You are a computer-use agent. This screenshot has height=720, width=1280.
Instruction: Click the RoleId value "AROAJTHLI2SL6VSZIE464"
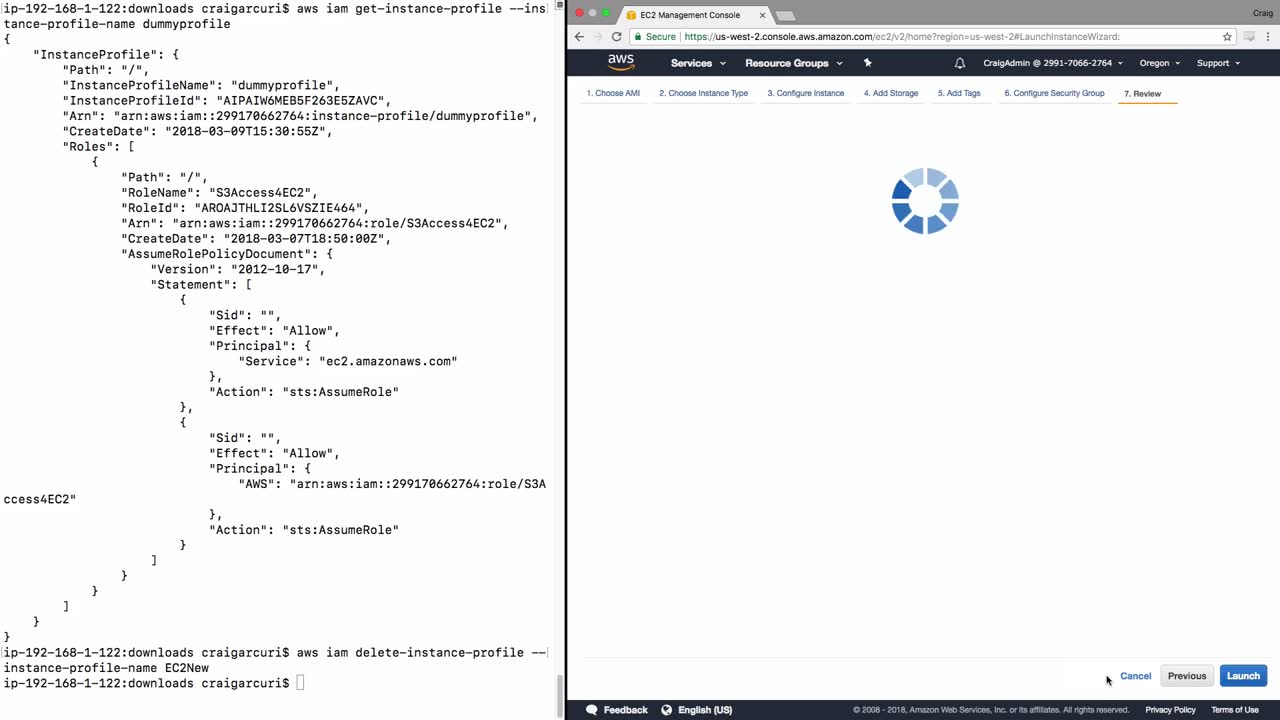click(x=281, y=208)
